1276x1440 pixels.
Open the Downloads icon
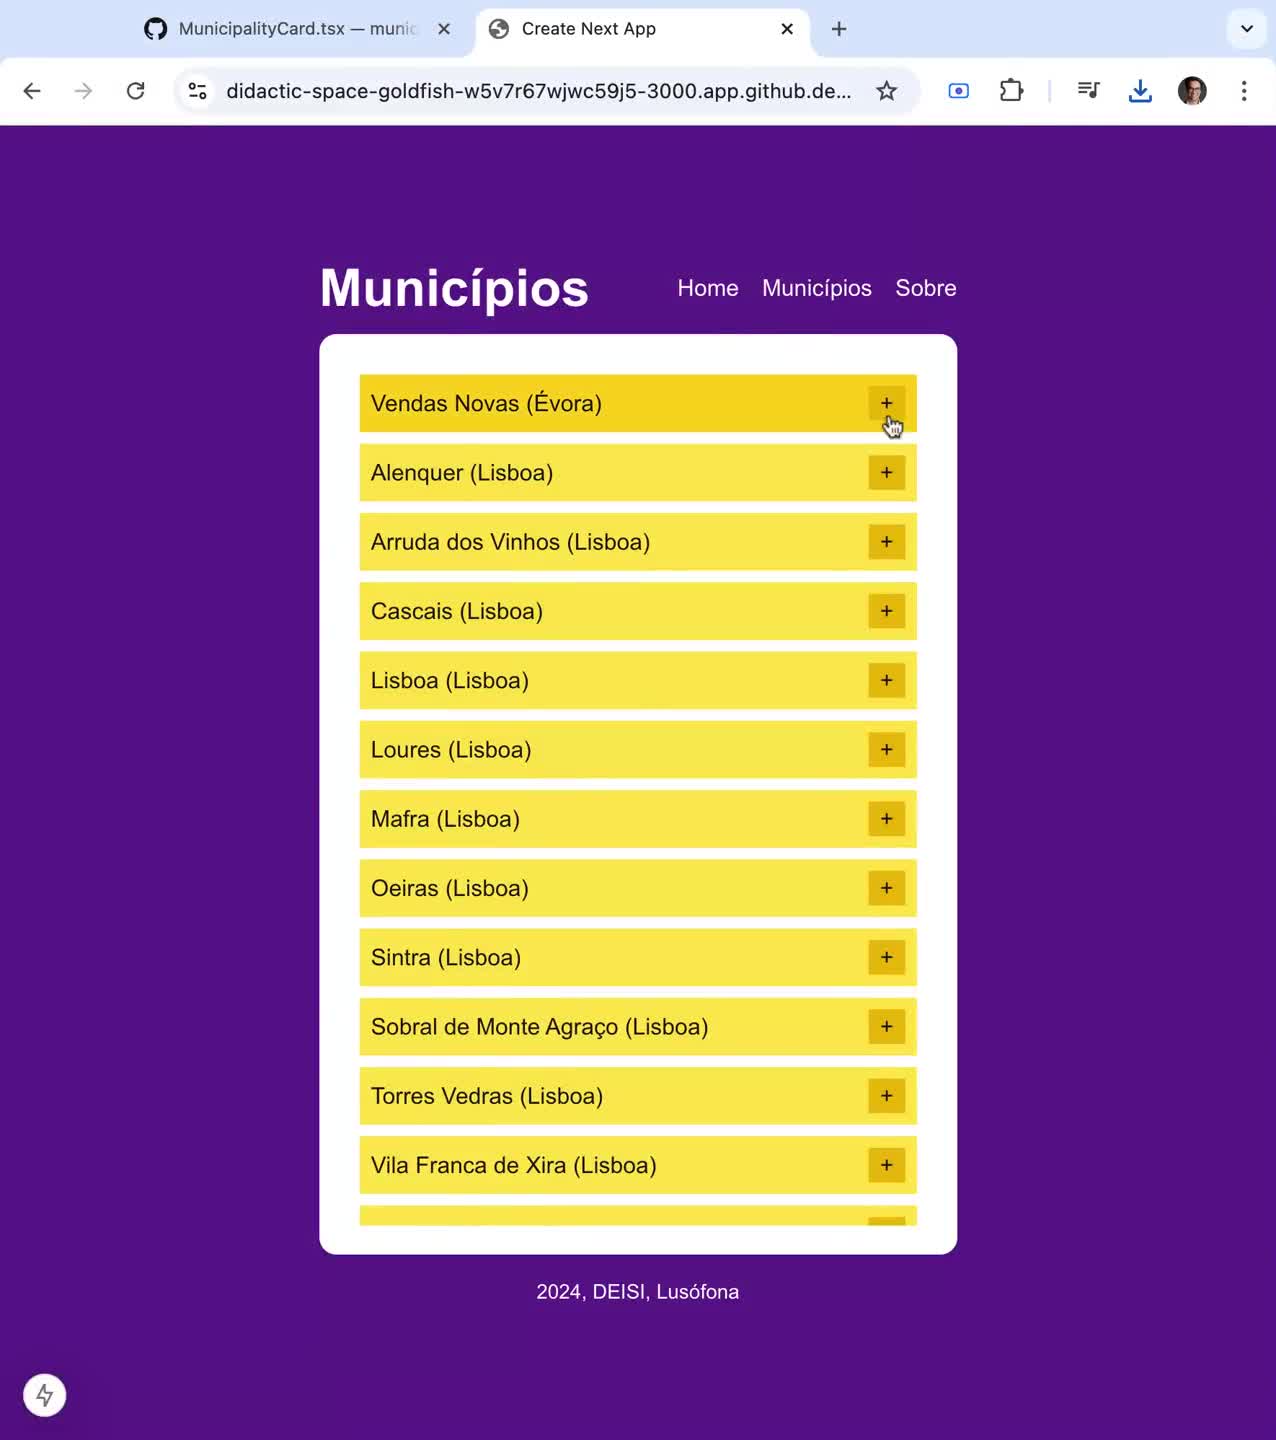tap(1140, 91)
